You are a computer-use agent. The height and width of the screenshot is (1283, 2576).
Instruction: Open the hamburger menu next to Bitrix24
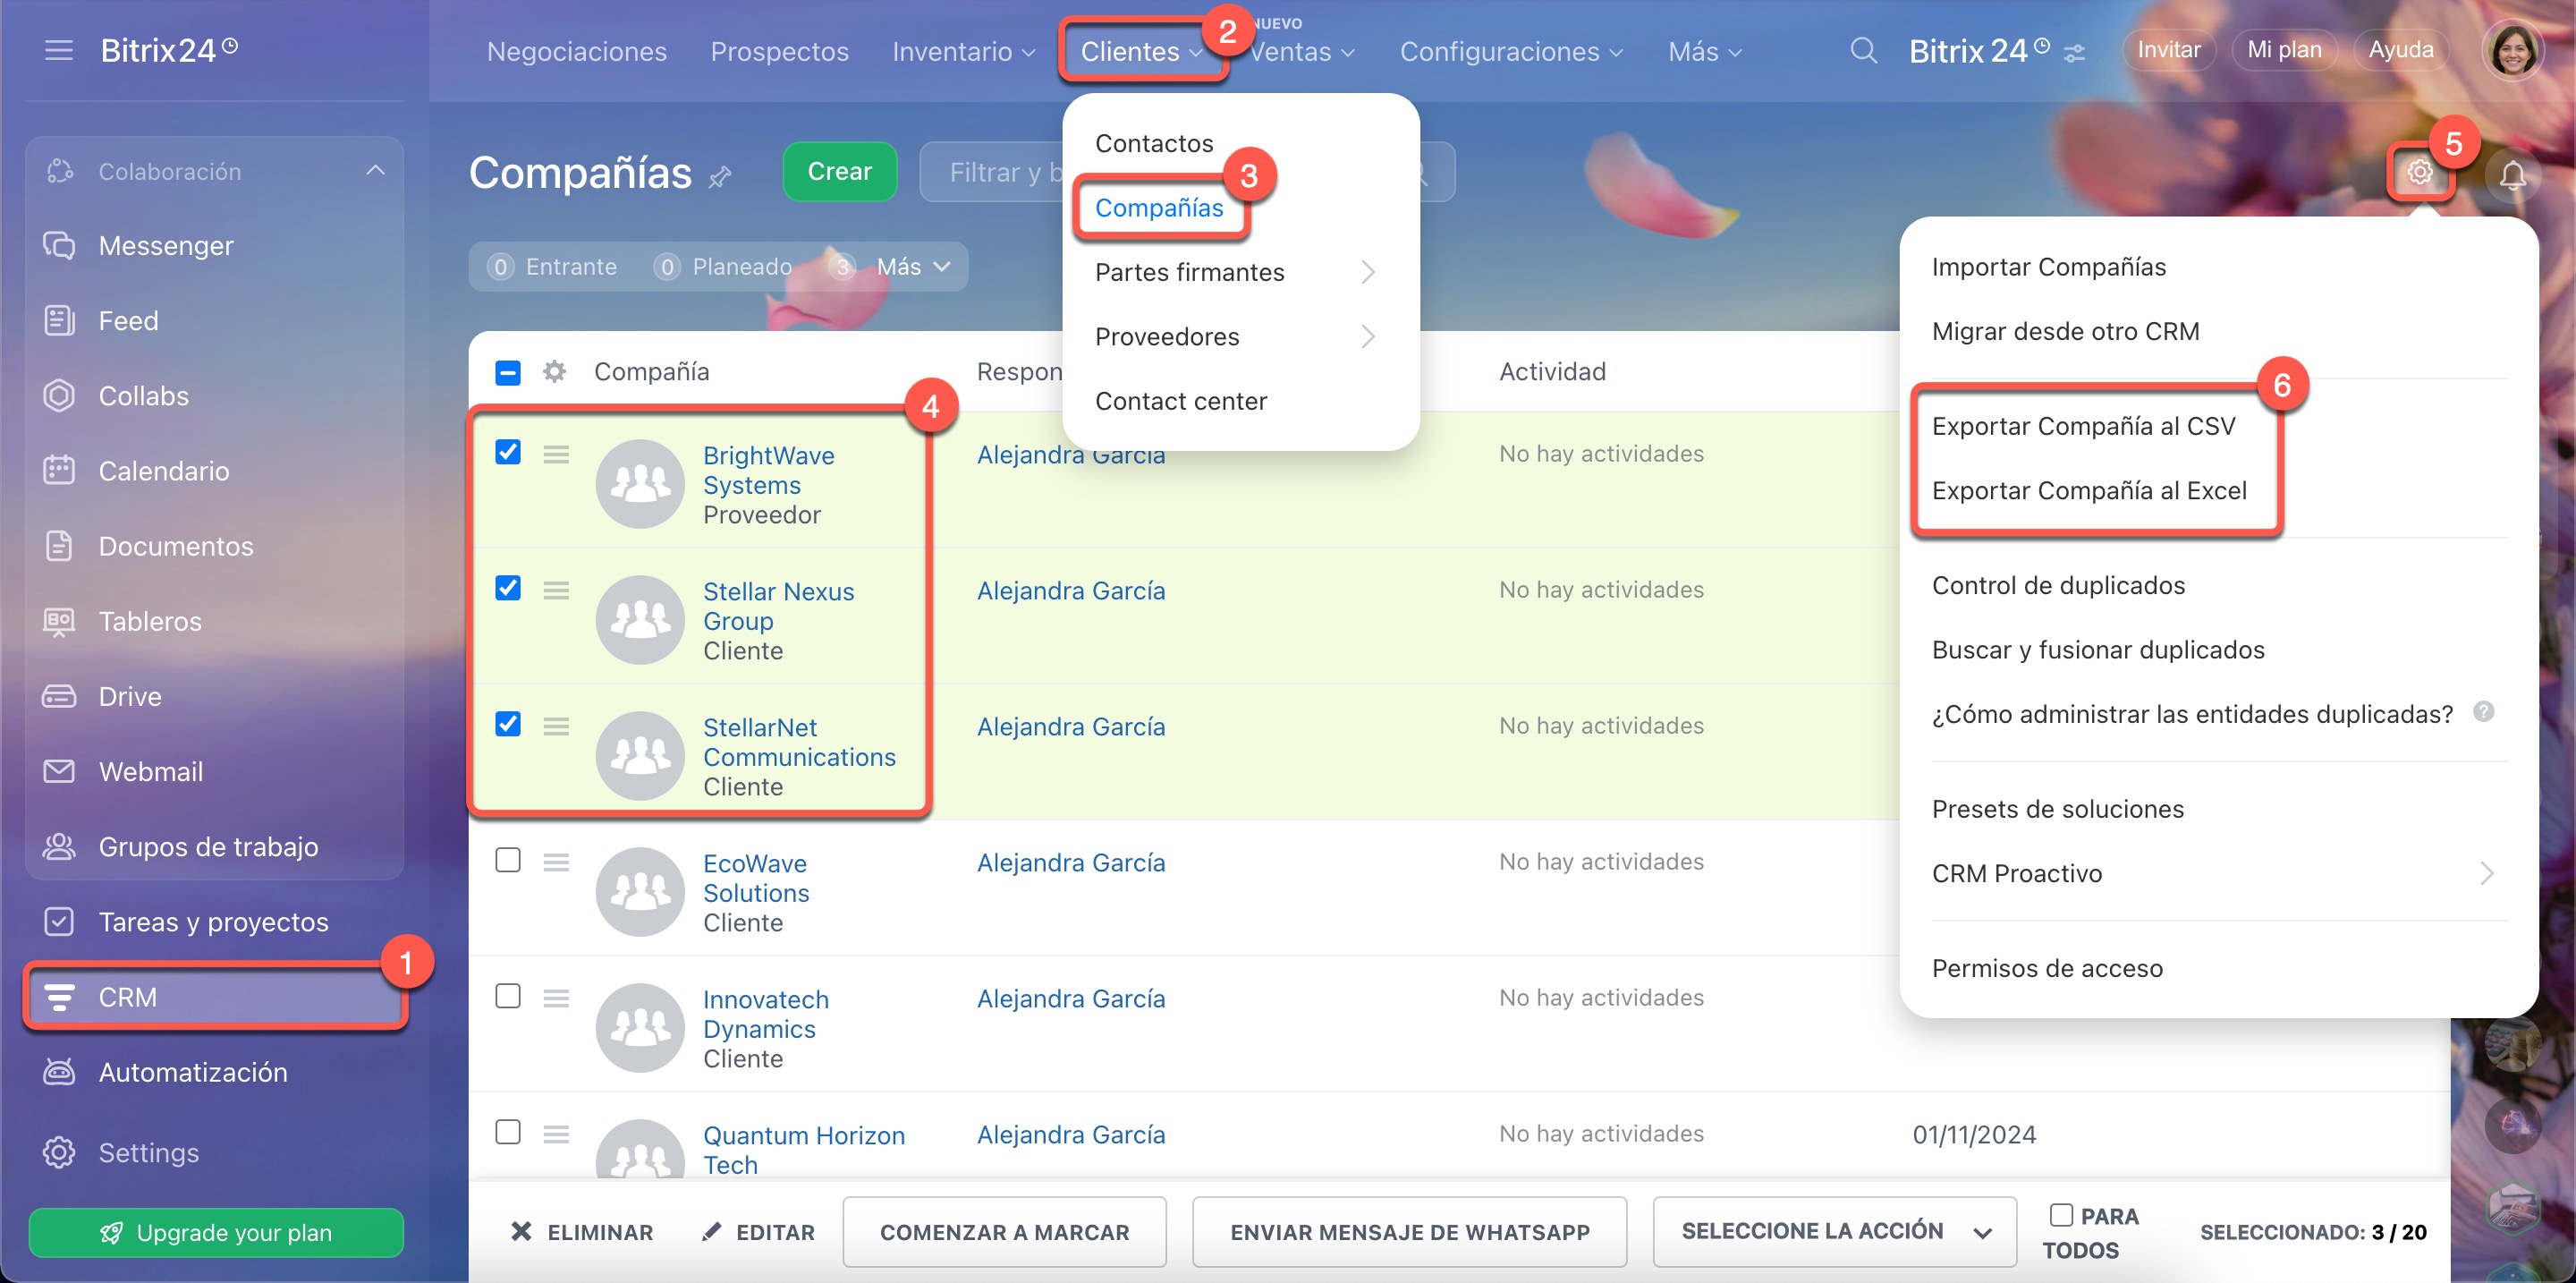pyautogui.click(x=59, y=50)
